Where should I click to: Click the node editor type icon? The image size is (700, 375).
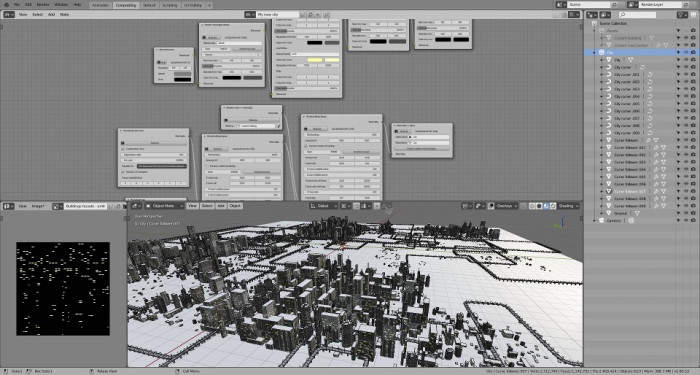click(9, 14)
